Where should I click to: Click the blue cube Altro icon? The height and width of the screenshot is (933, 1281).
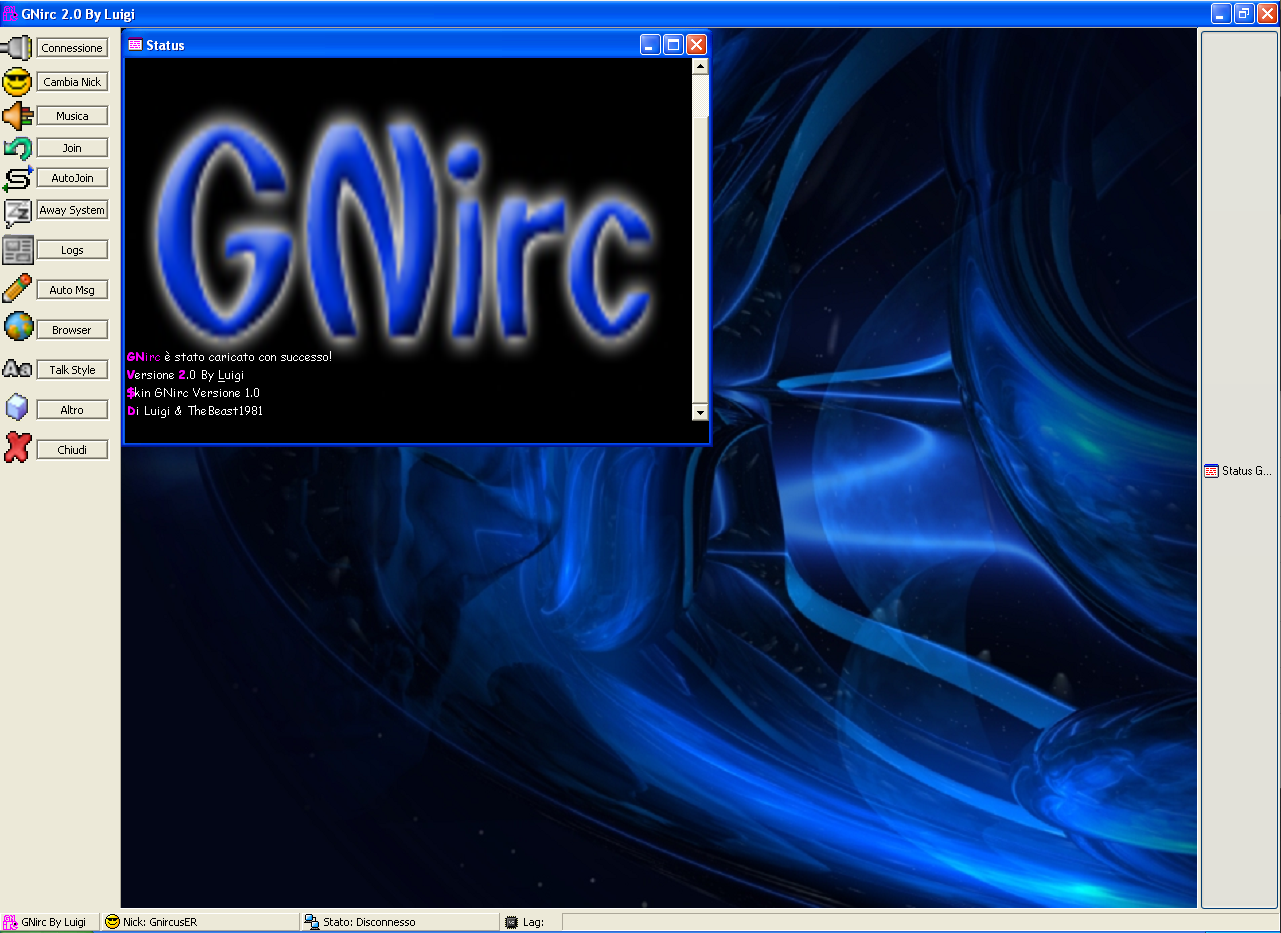[17, 409]
